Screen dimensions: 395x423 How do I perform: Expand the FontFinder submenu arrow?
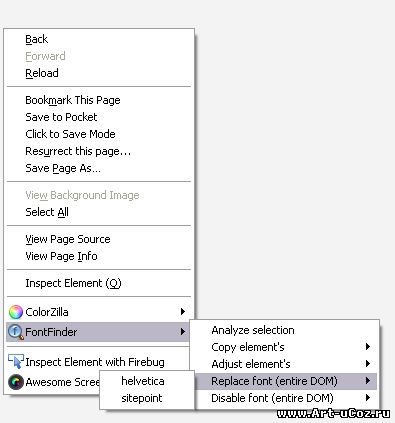click(182, 332)
